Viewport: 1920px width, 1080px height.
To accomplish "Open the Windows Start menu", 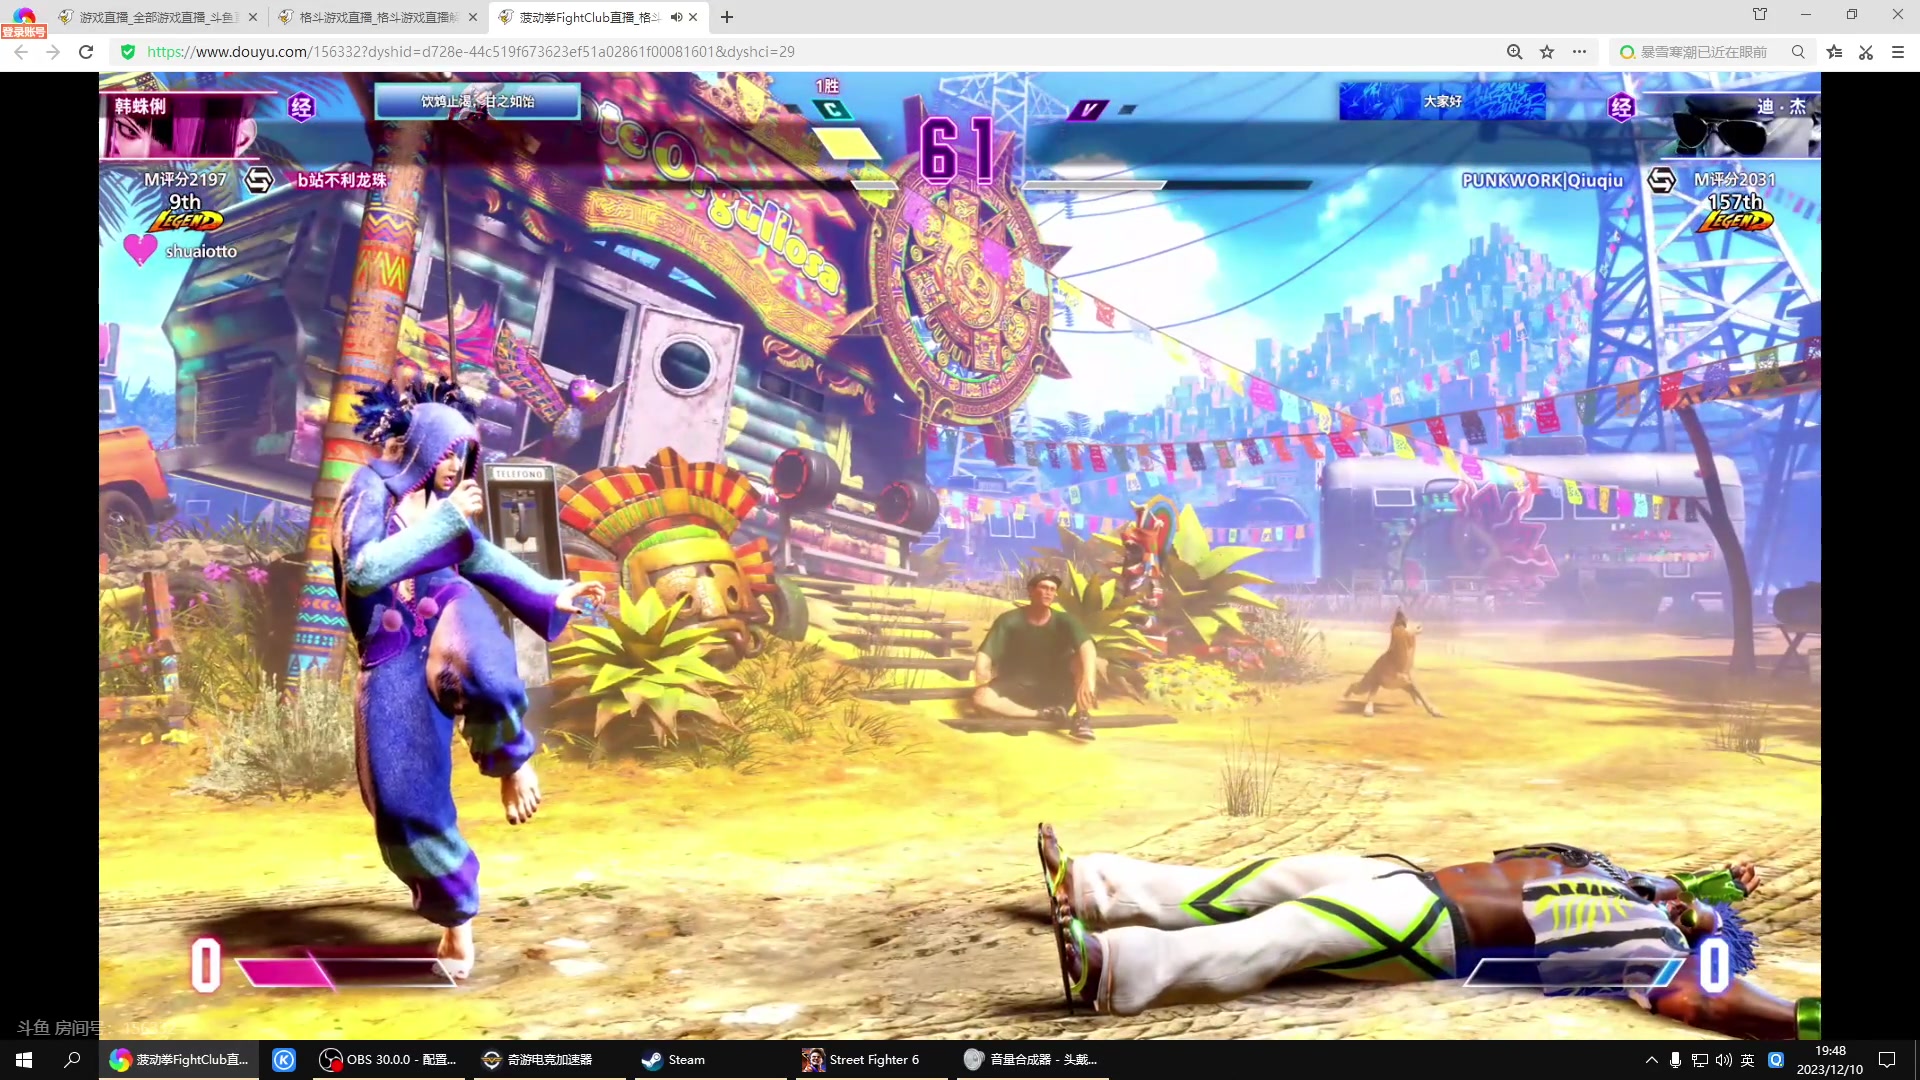I will pos(24,1060).
